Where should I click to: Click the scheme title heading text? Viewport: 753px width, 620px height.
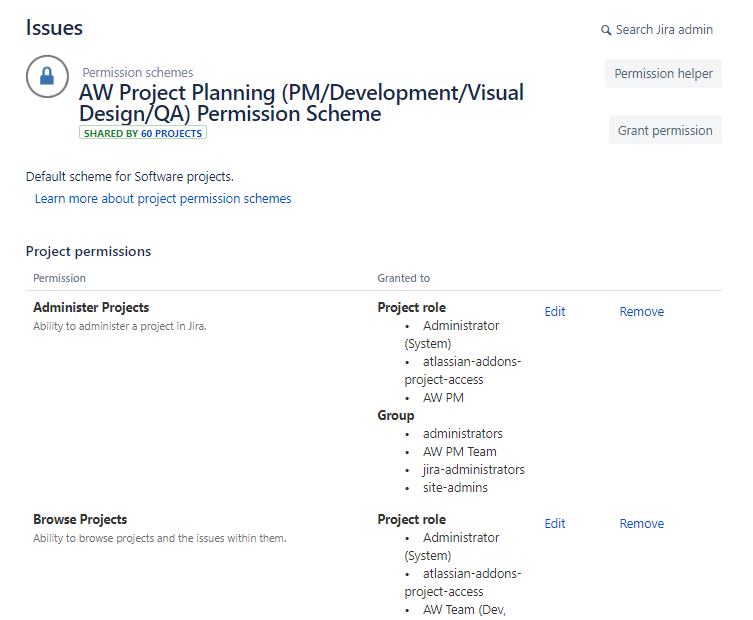pyautogui.click(x=301, y=103)
